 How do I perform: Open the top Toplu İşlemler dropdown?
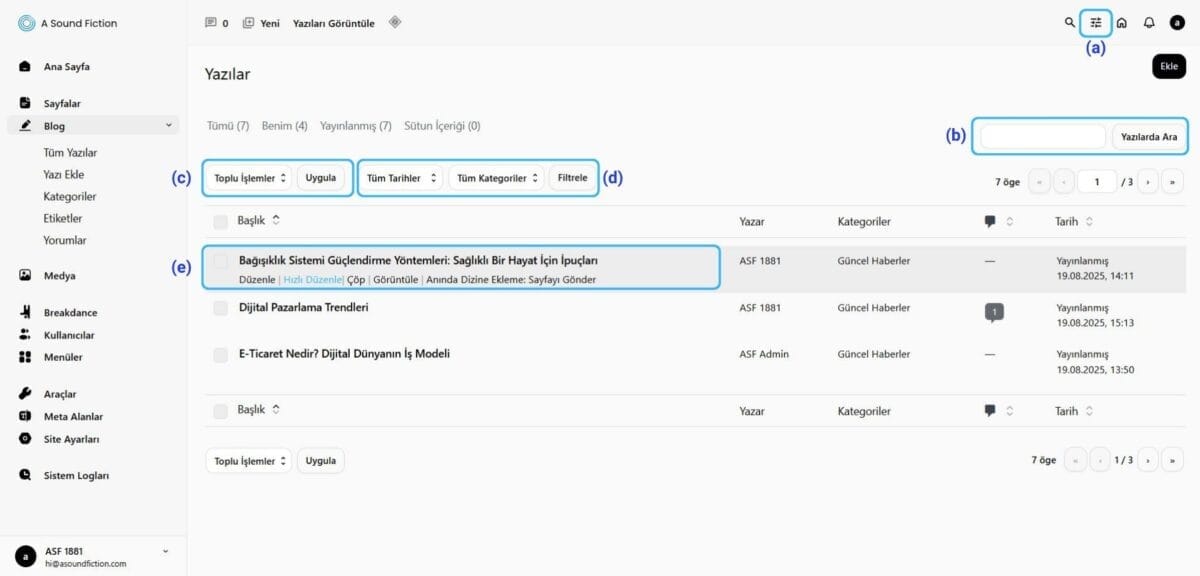click(x=250, y=178)
